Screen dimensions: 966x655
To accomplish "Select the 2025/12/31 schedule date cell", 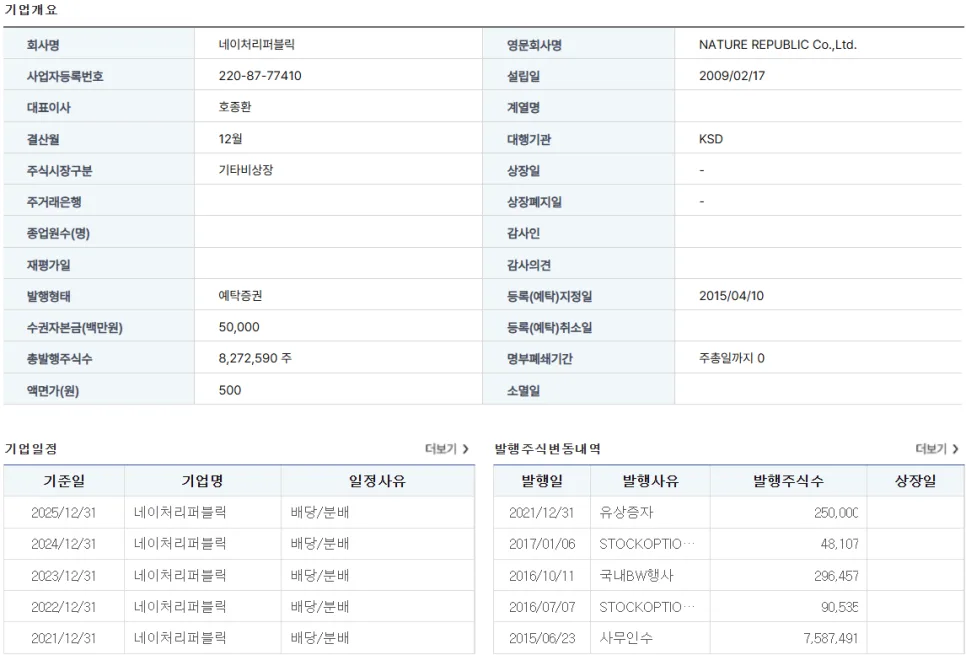I will coord(64,513).
